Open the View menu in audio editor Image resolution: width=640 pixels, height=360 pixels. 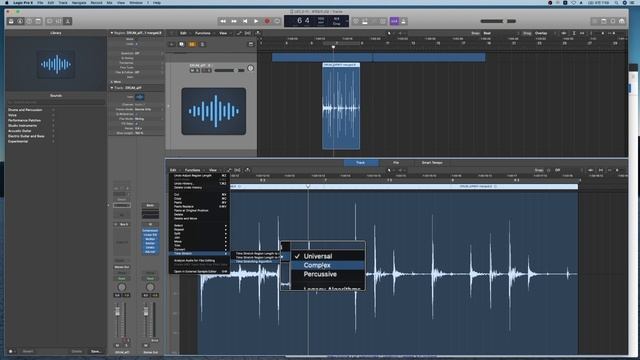tap(213, 170)
